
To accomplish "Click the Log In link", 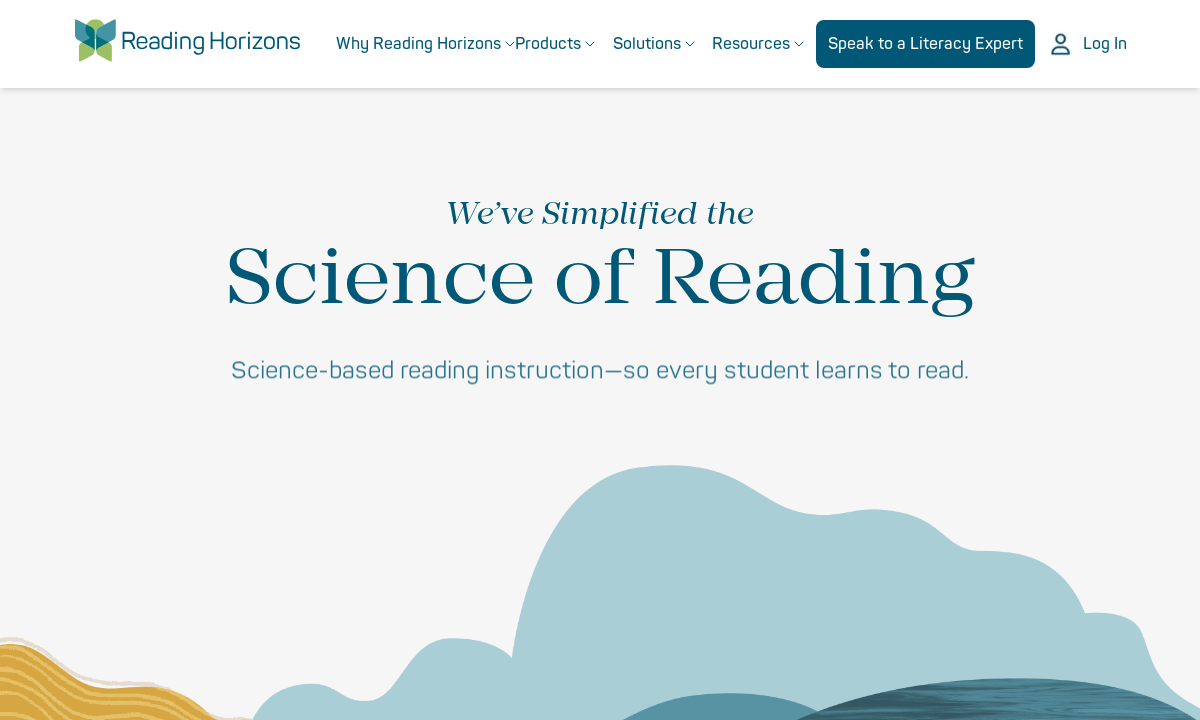I will [1105, 44].
